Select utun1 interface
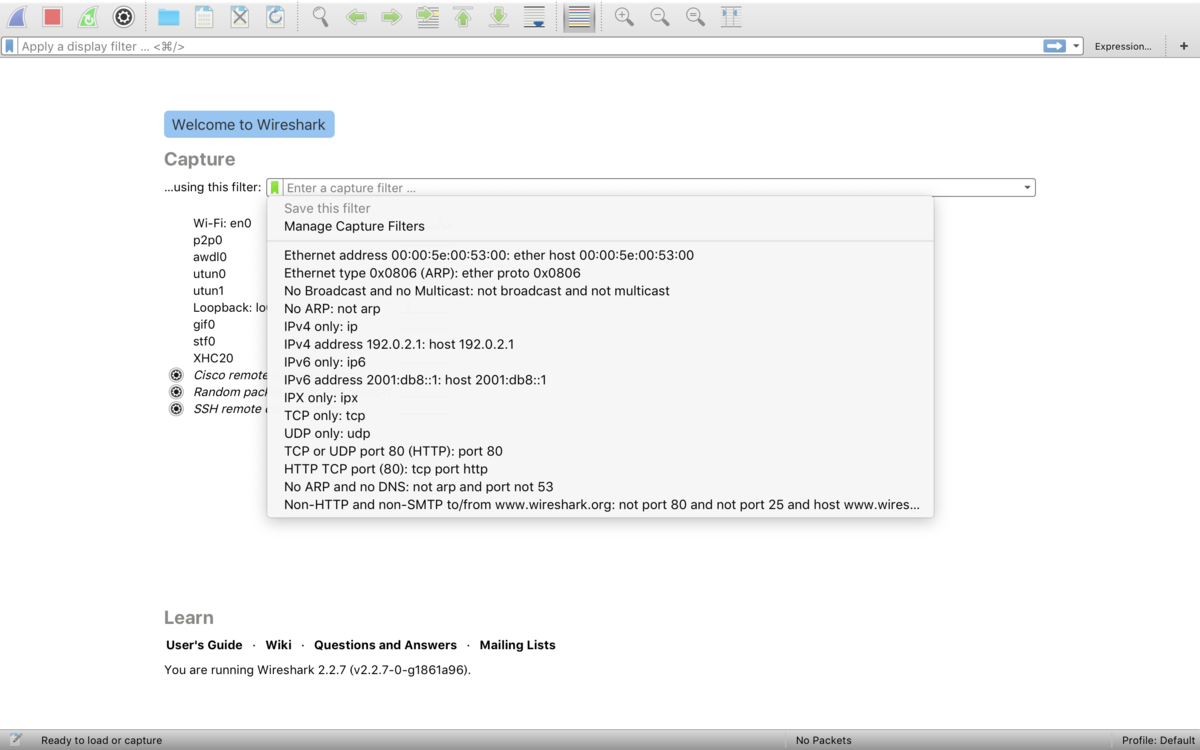 pos(209,291)
